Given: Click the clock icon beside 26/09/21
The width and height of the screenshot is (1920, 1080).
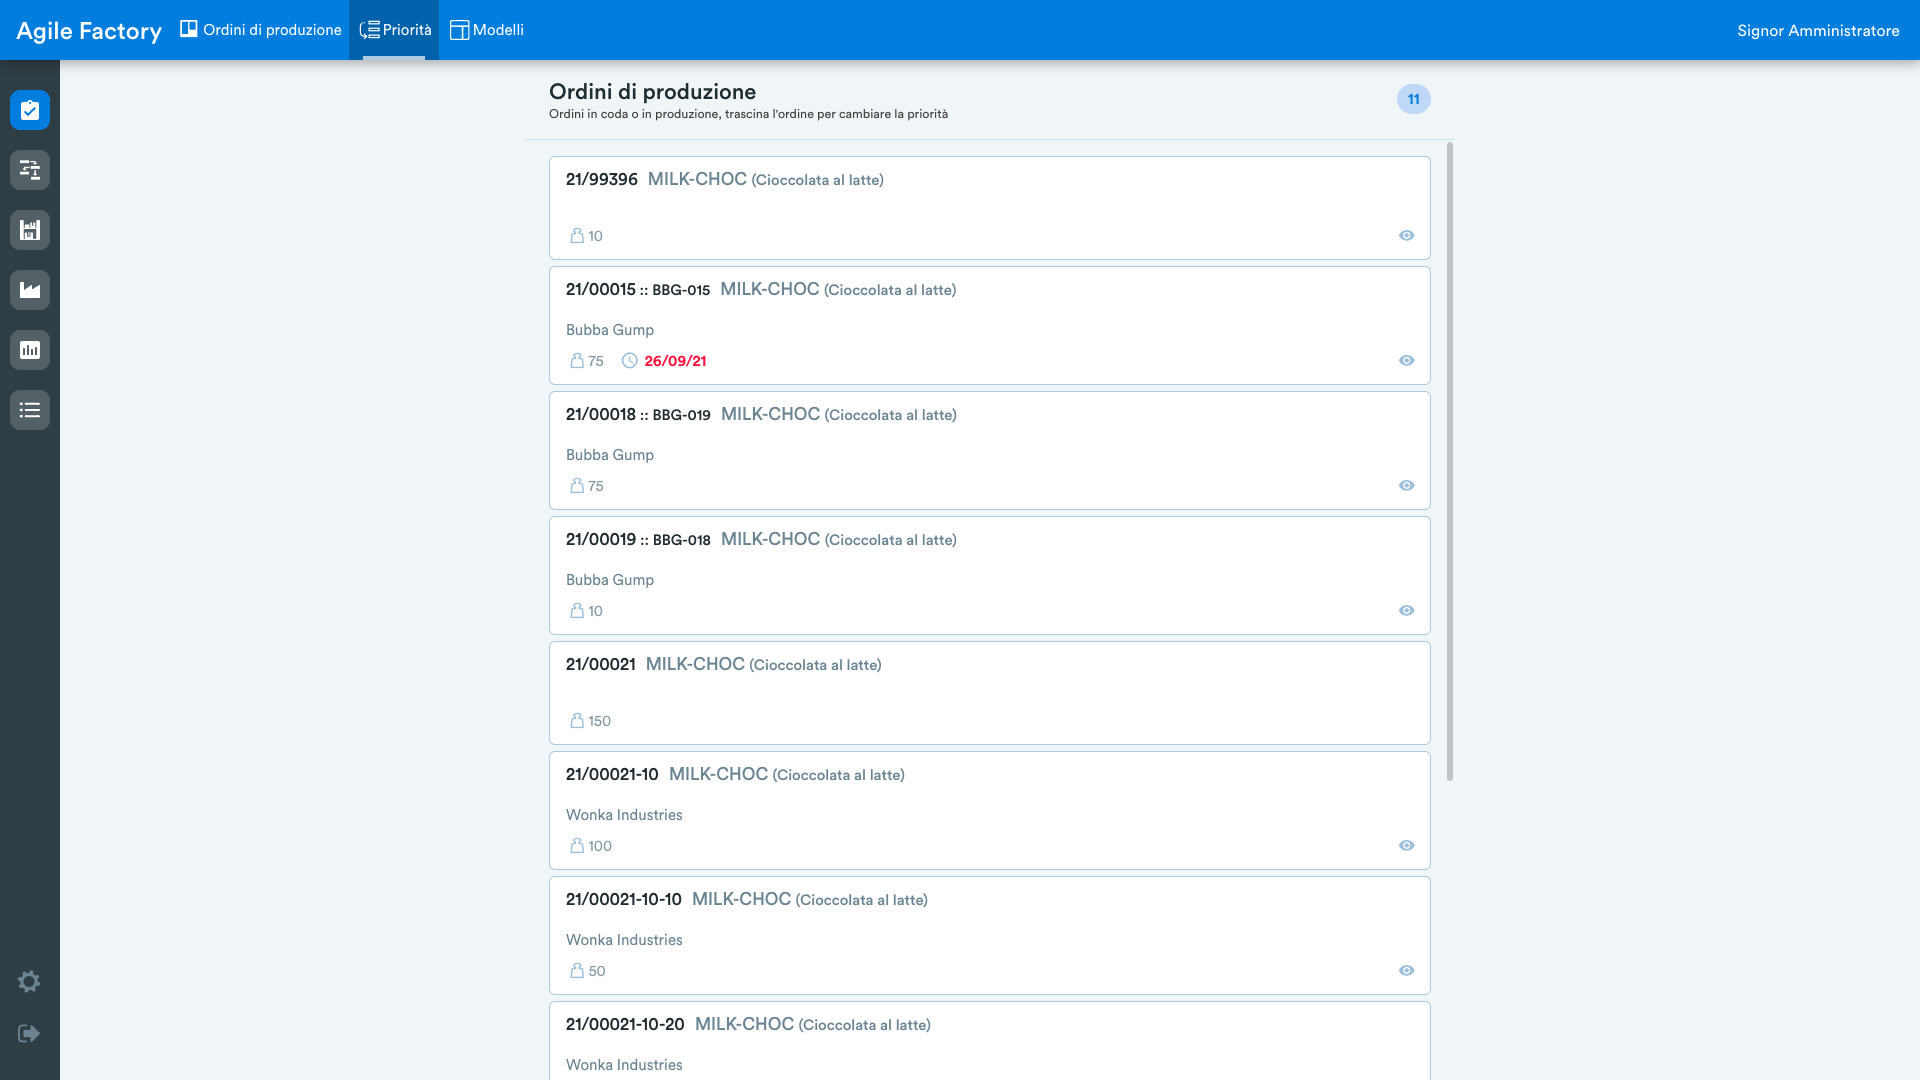Looking at the screenshot, I should pyautogui.click(x=630, y=361).
